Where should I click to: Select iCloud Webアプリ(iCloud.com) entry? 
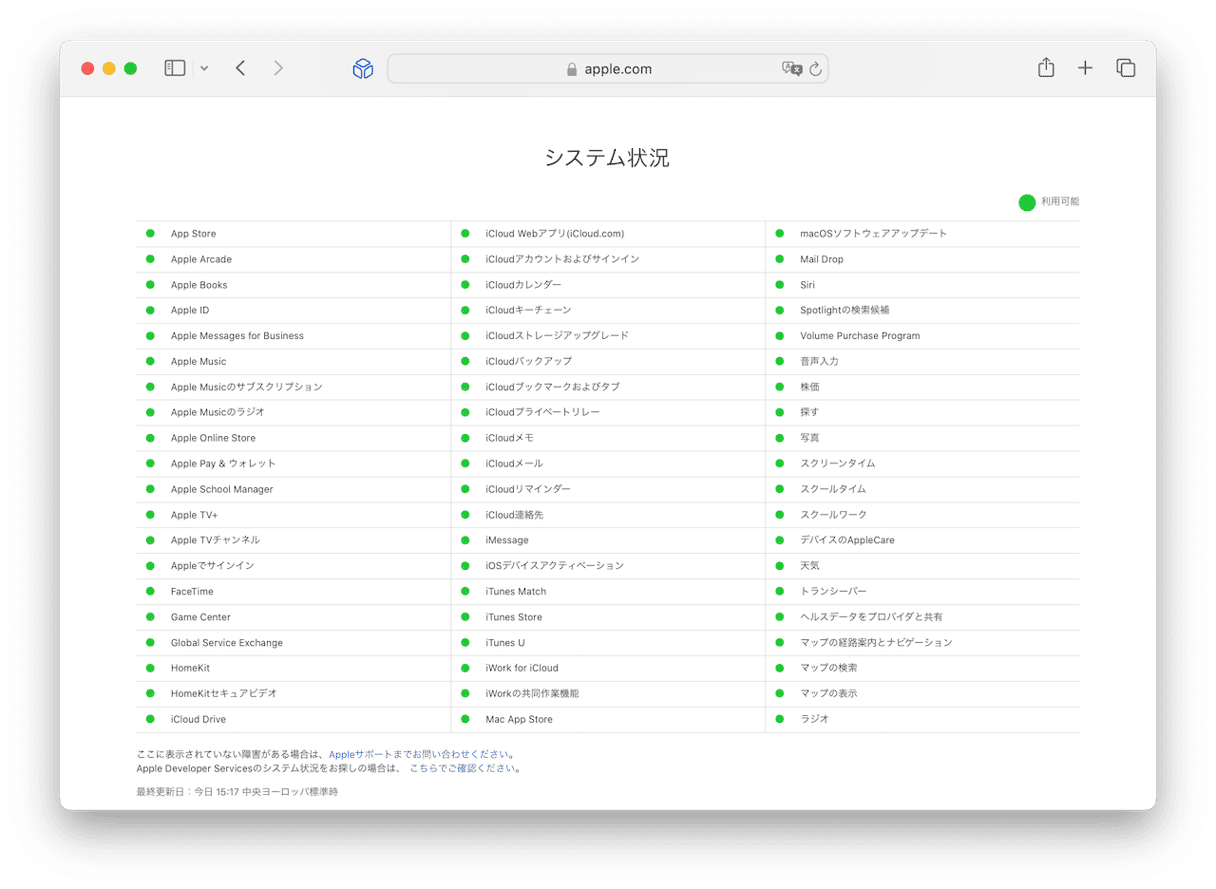(555, 234)
